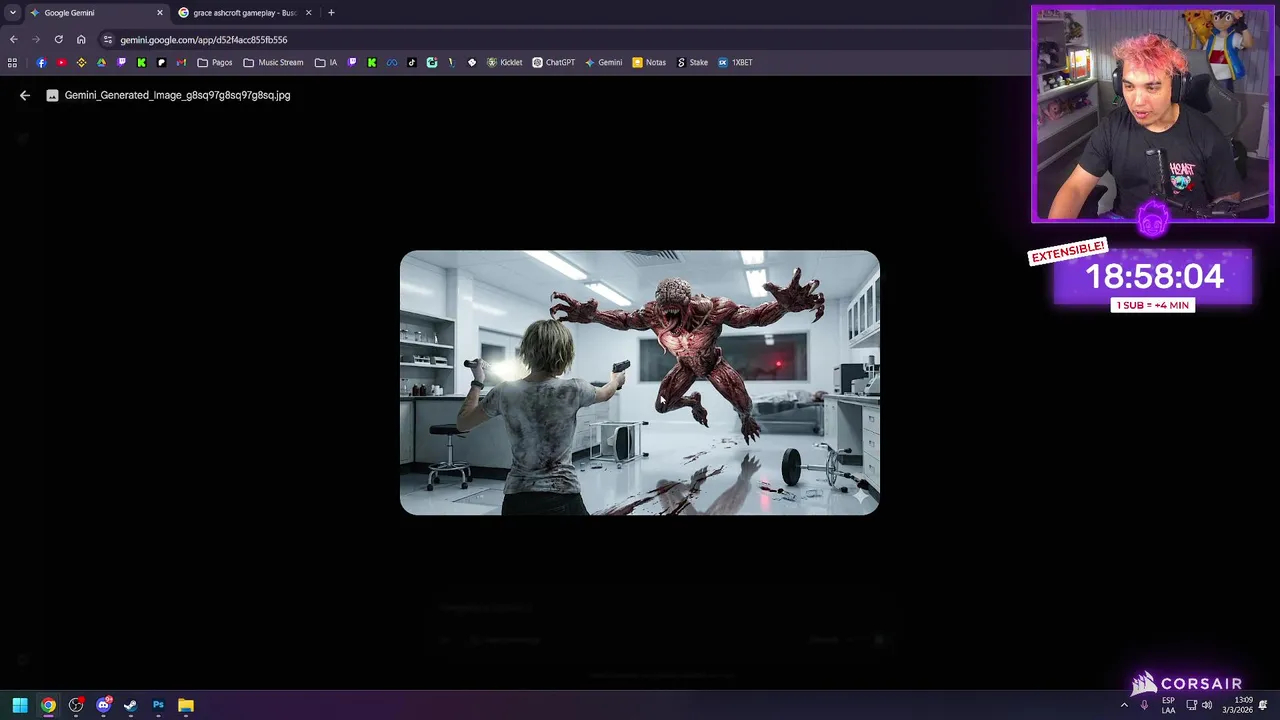Viewport: 1280px width, 720px height.
Task: Click the Gemini_Generated_Image file name text
Action: coord(177,95)
